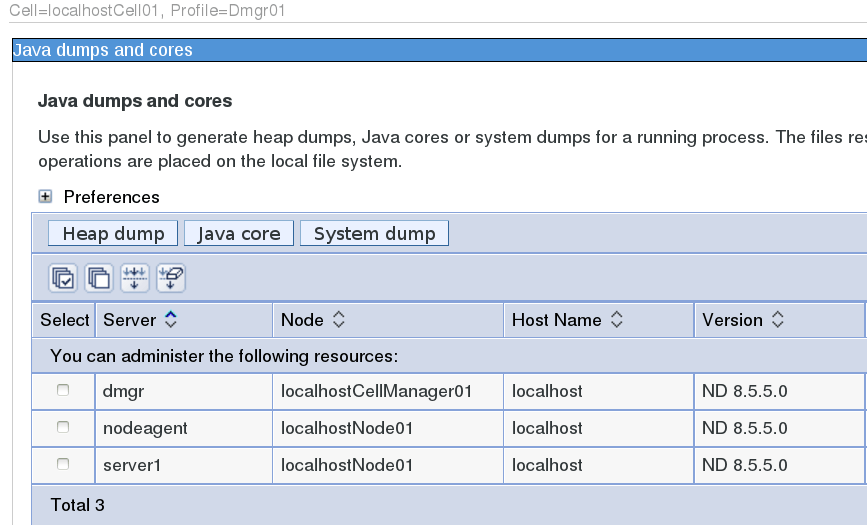Click ND 8.5.5.0 version in nodeagent row
This screenshot has width=867, height=525.
click(744, 428)
